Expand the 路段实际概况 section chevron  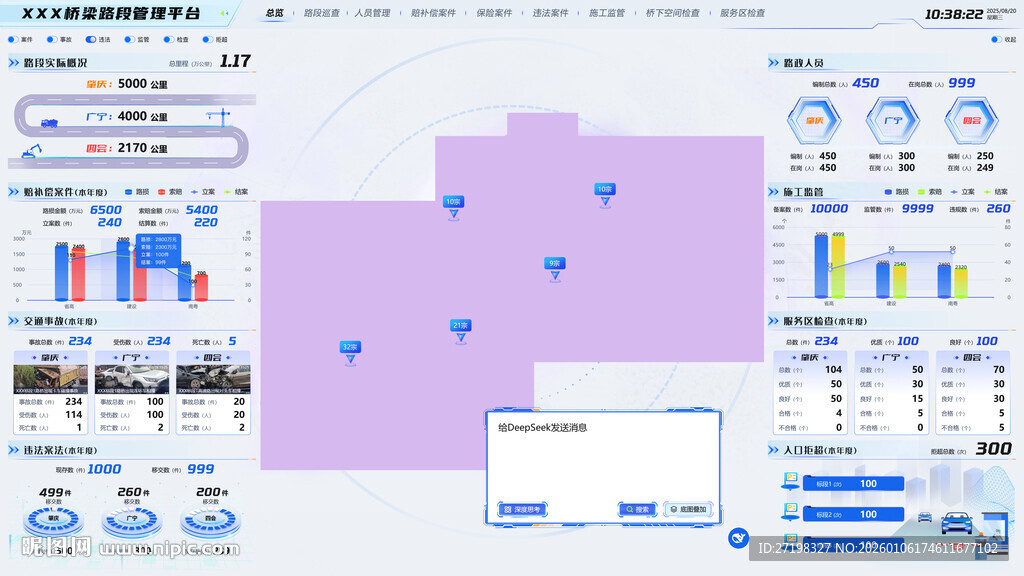13,63
